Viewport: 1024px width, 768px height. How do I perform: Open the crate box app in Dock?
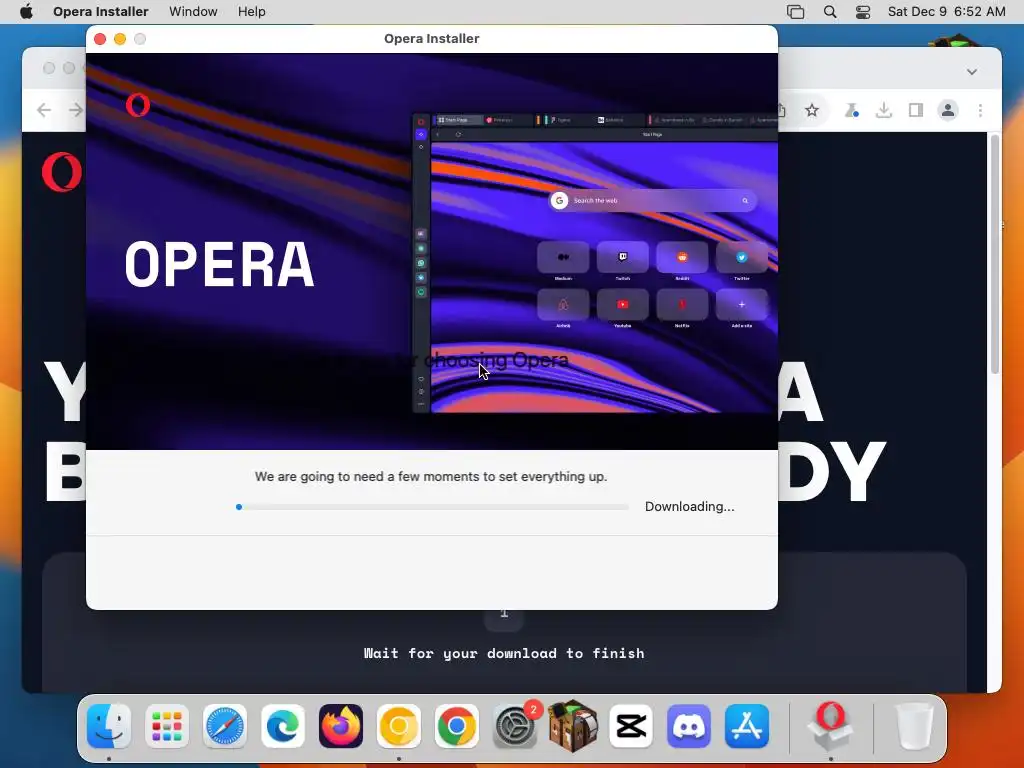coord(573,726)
